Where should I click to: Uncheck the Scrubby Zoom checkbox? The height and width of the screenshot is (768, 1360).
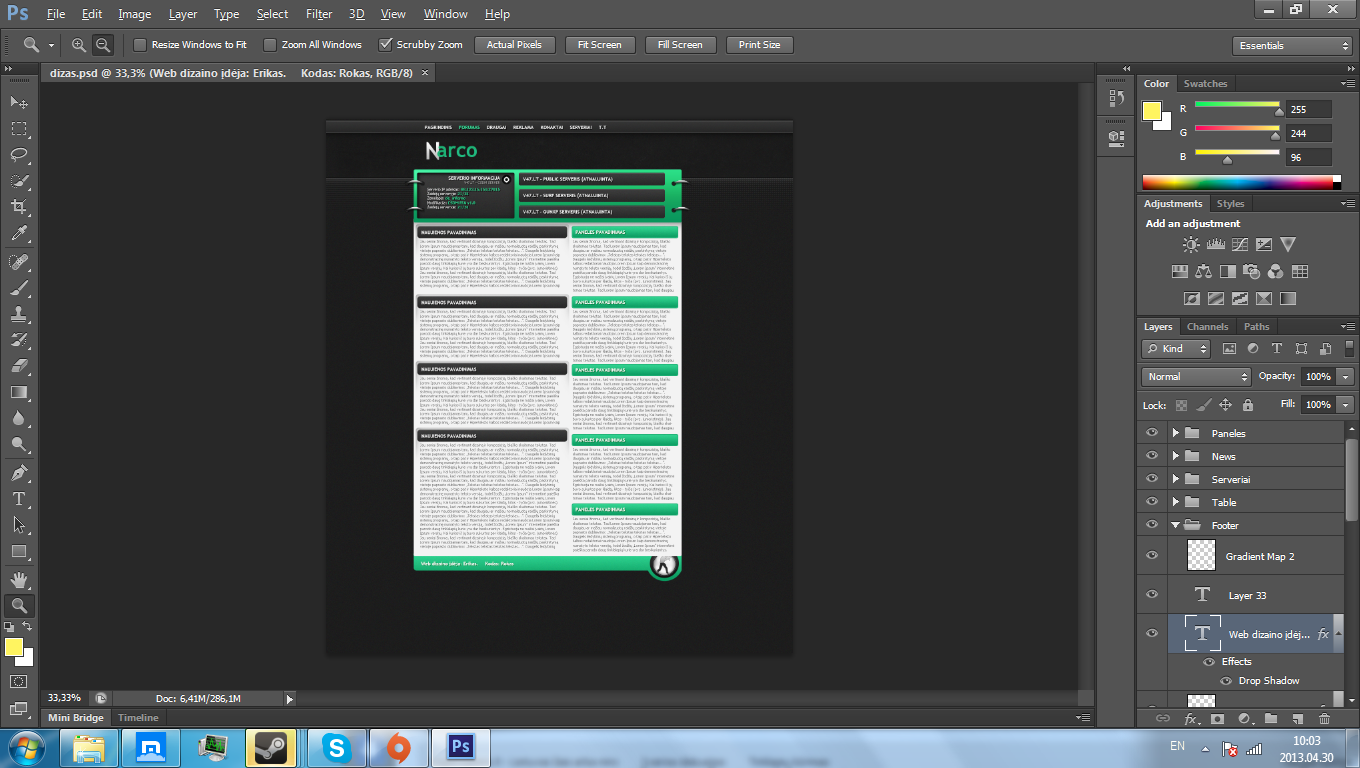point(385,45)
